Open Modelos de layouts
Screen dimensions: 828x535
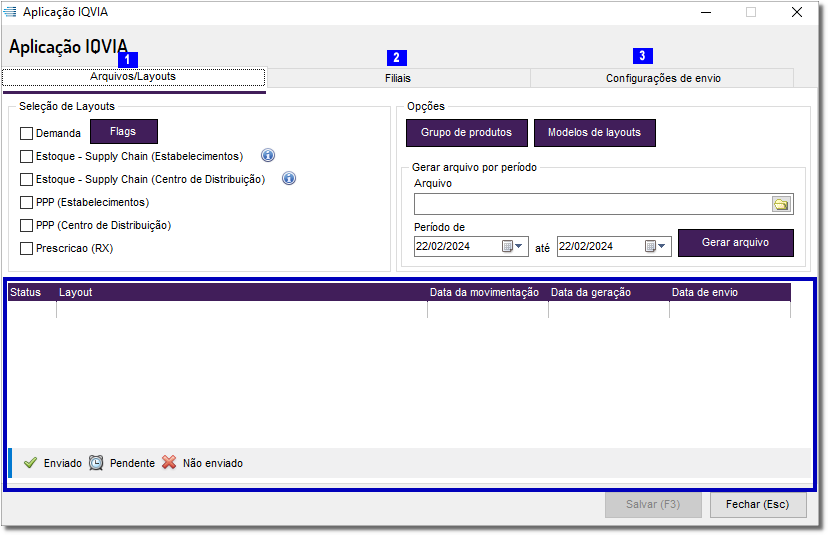[x=595, y=133]
